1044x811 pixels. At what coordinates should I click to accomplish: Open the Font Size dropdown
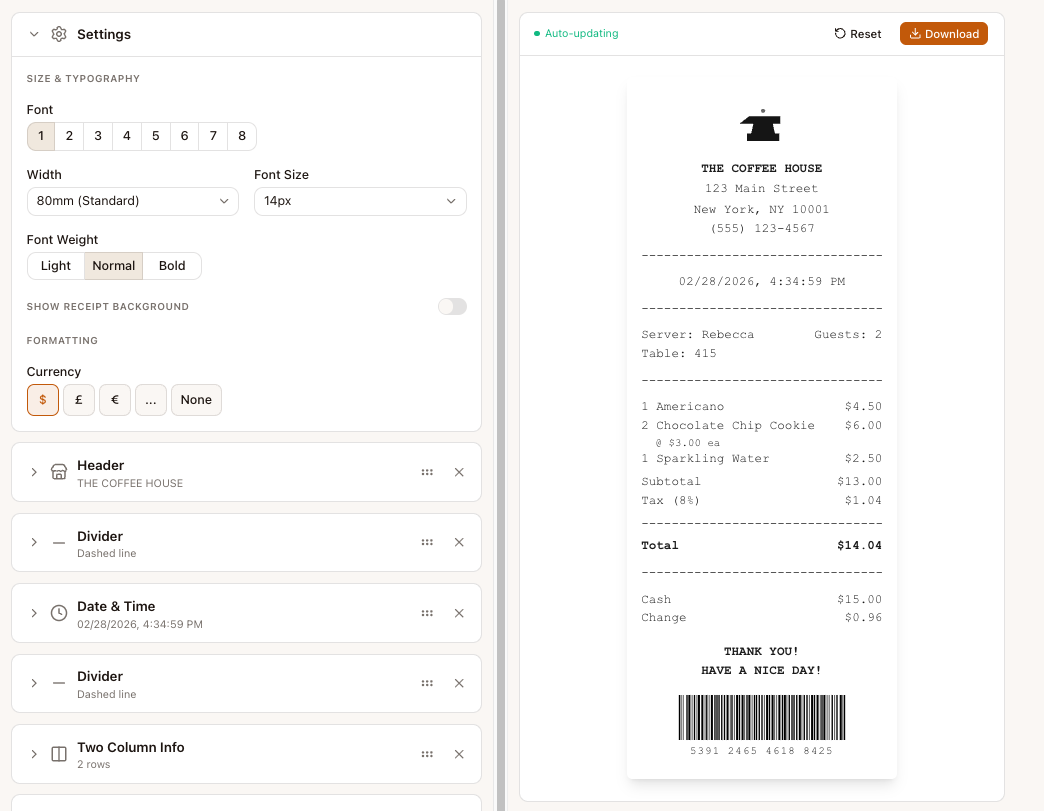(360, 201)
